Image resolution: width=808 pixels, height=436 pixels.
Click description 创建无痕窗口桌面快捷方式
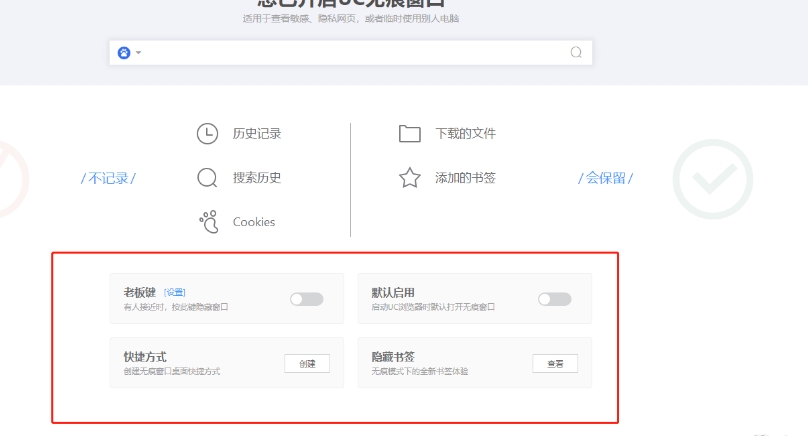coord(172,371)
